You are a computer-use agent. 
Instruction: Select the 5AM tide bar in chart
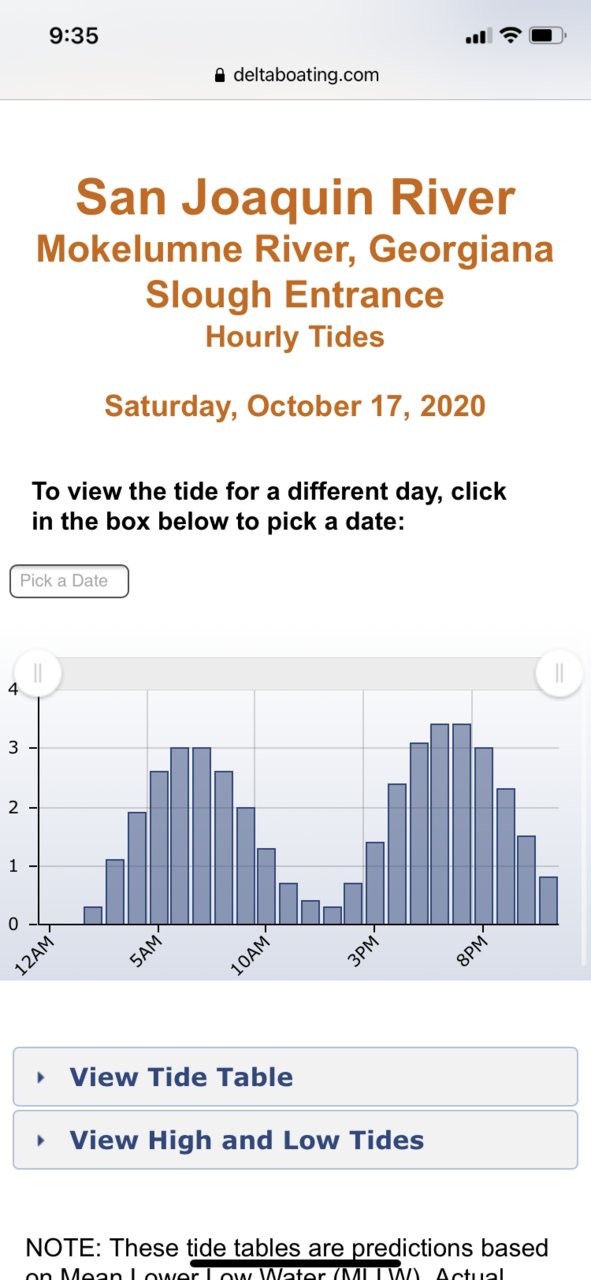click(159, 848)
